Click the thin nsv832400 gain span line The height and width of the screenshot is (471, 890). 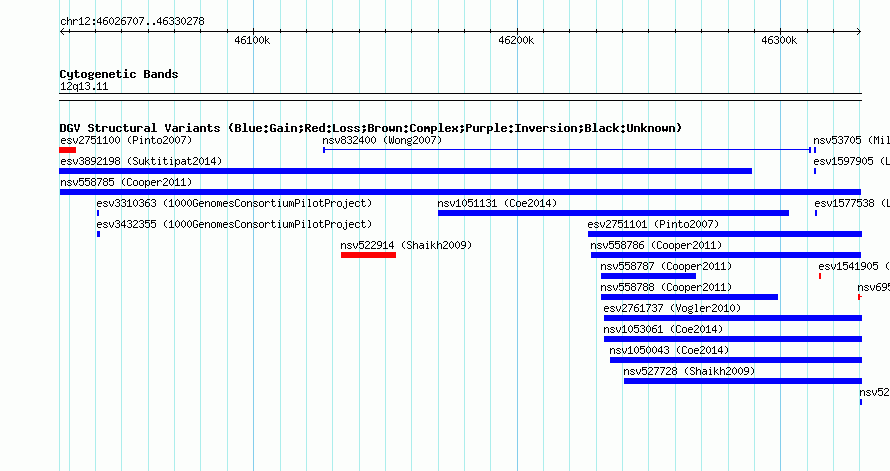(x=567, y=150)
